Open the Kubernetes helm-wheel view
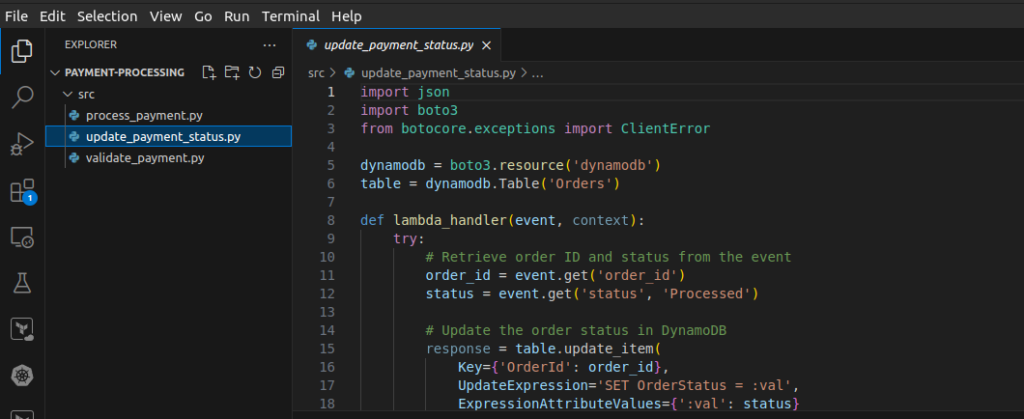This screenshot has width=1024, height=419. [x=22, y=375]
